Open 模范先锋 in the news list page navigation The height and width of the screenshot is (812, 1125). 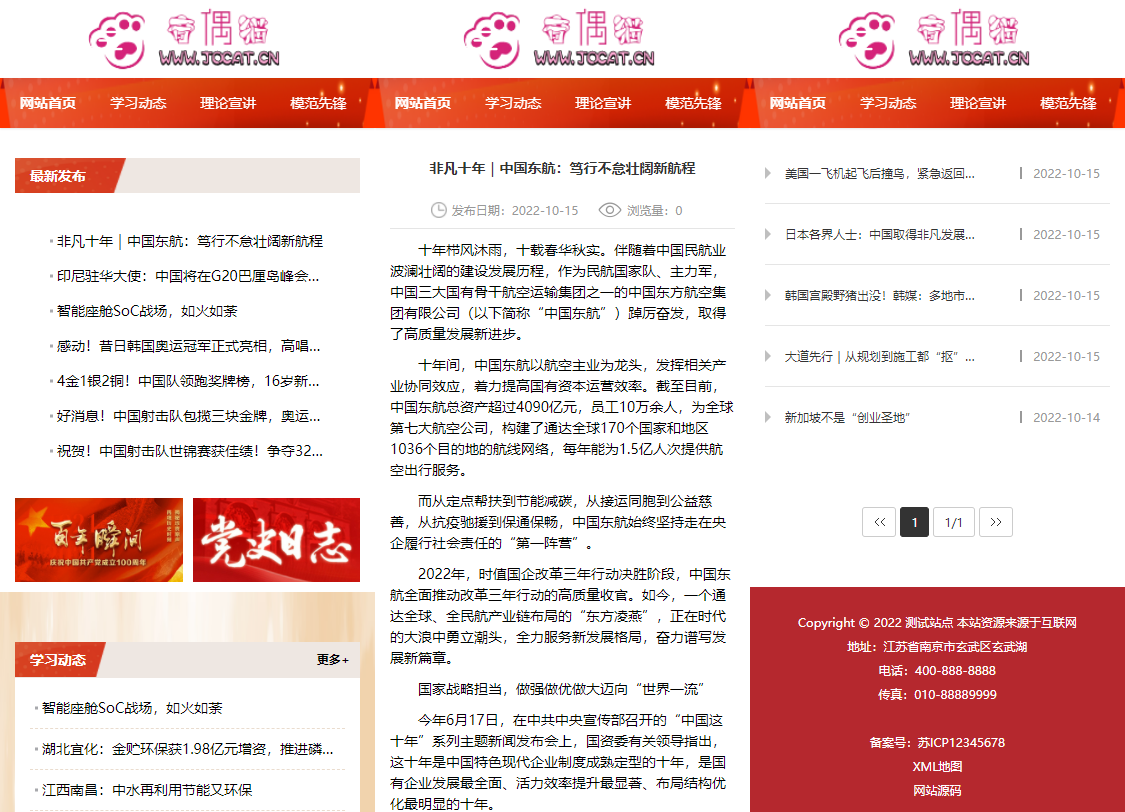coord(1068,103)
